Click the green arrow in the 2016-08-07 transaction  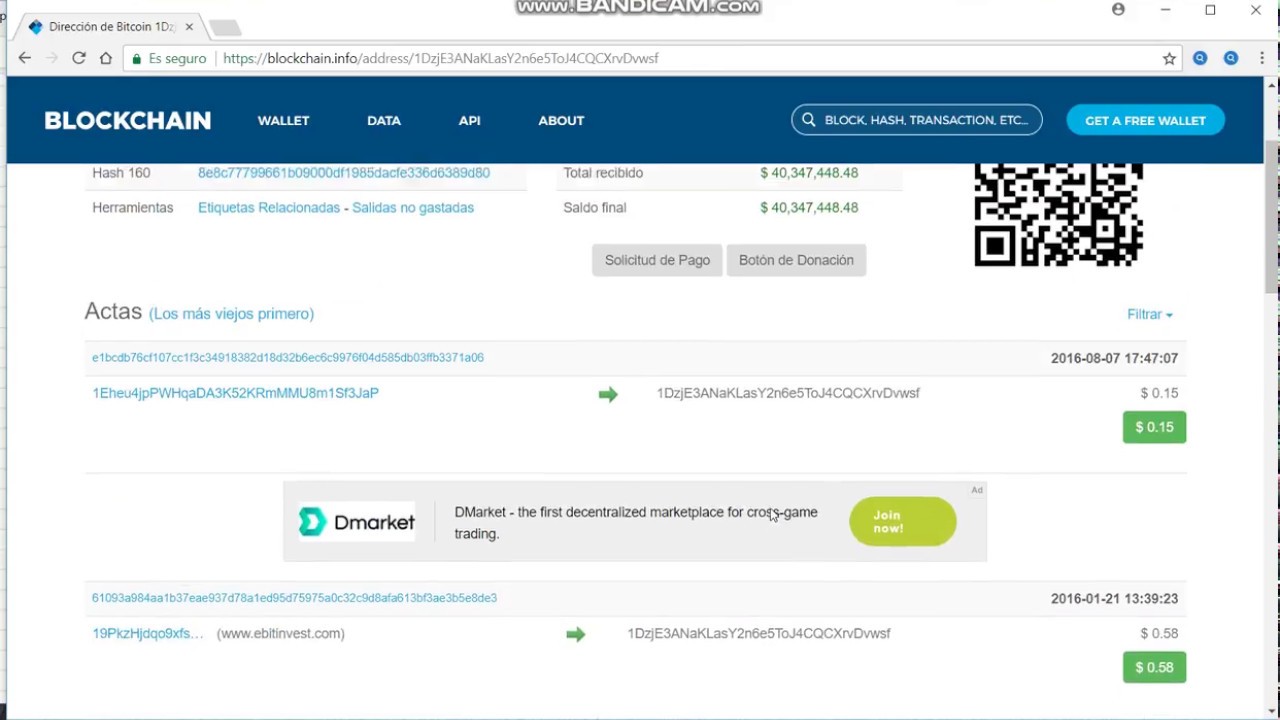pyautogui.click(x=608, y=394)
